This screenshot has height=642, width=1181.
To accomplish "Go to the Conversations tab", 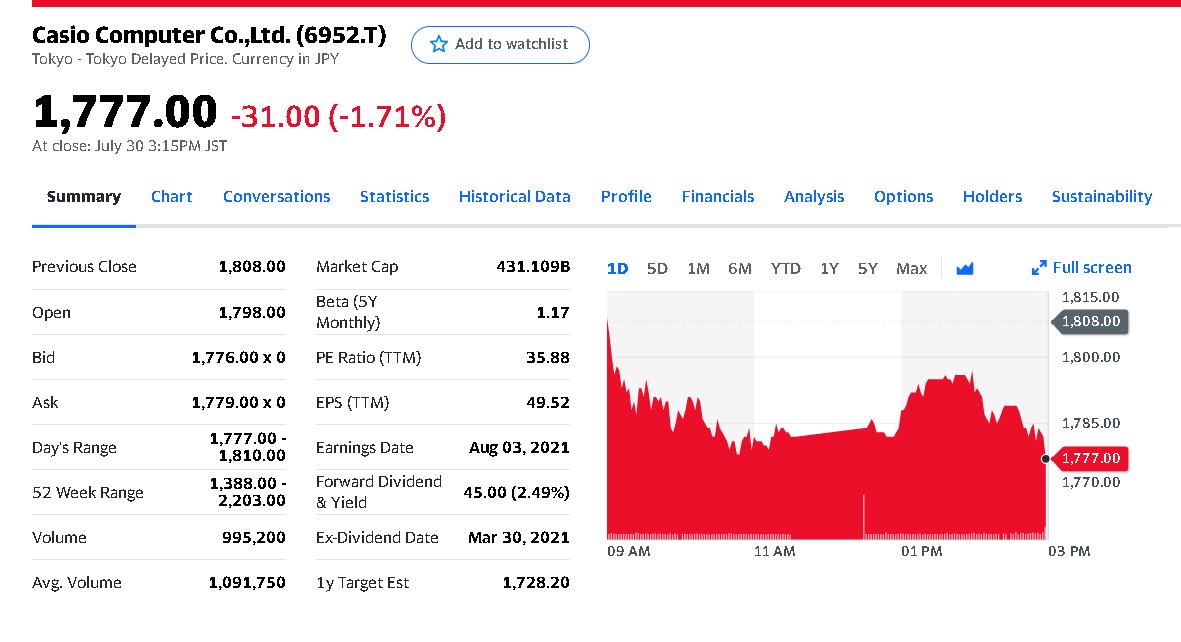I will coord(276,197).
